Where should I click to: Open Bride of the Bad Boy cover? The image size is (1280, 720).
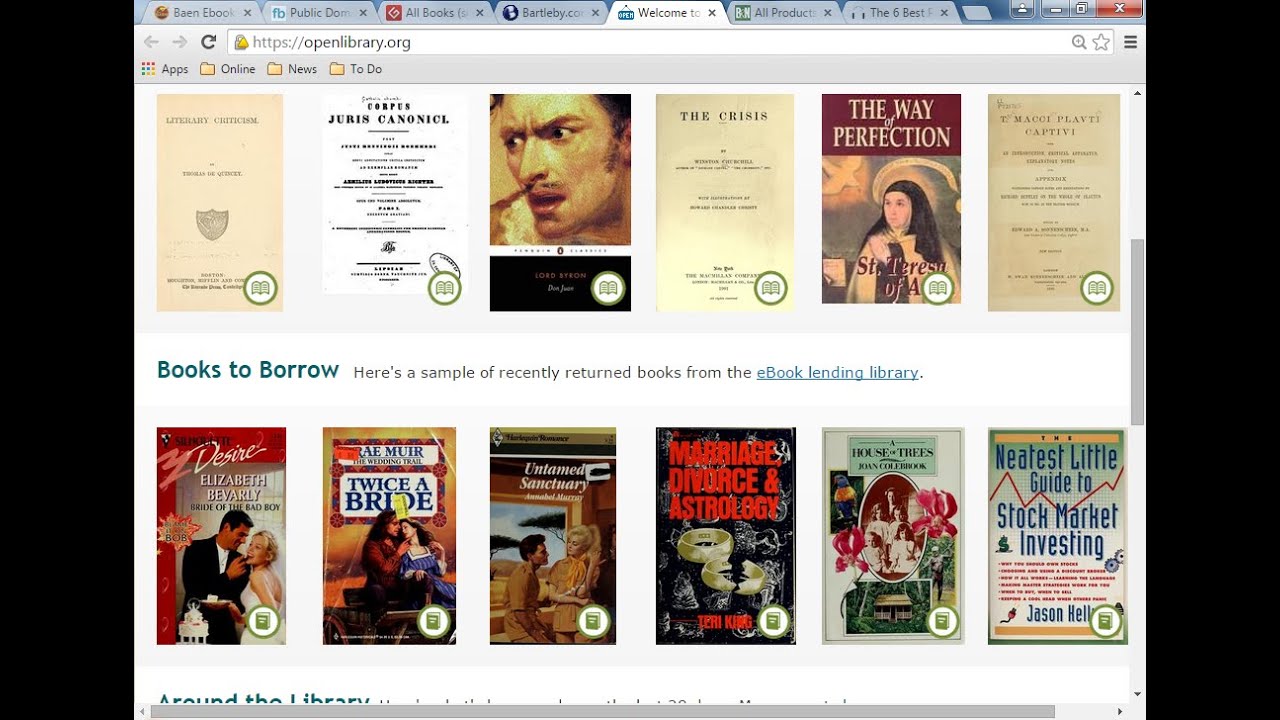[221, 536]
